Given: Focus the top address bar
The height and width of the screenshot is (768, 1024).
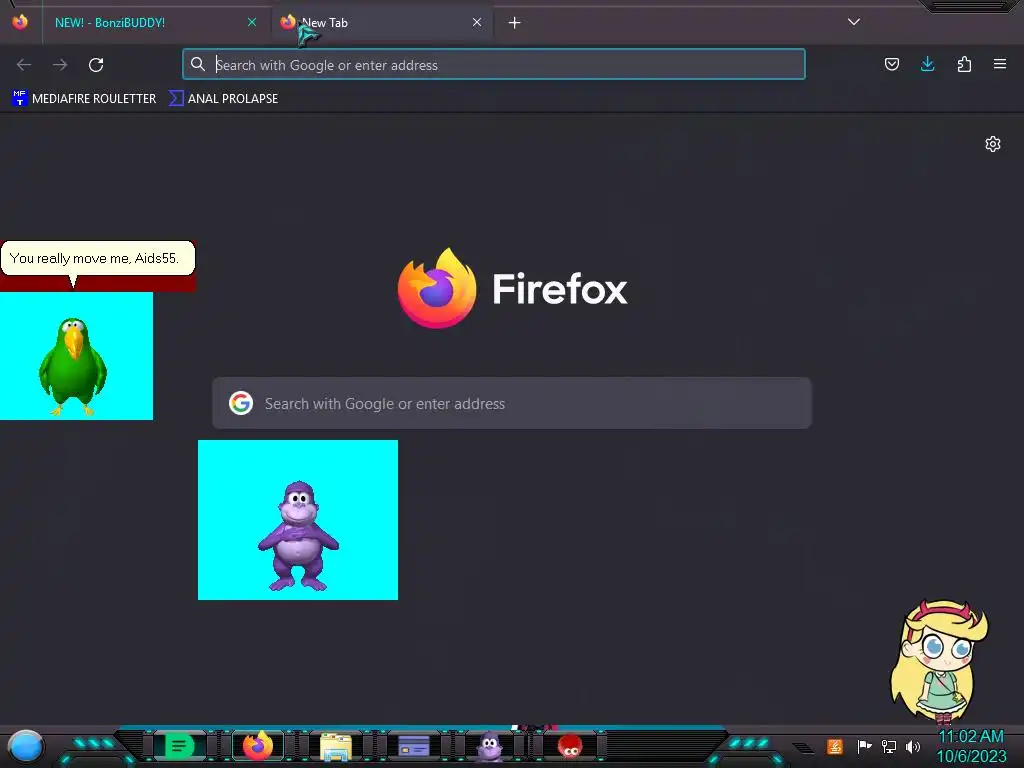Looking at the screenshot, I should point(494,65).
